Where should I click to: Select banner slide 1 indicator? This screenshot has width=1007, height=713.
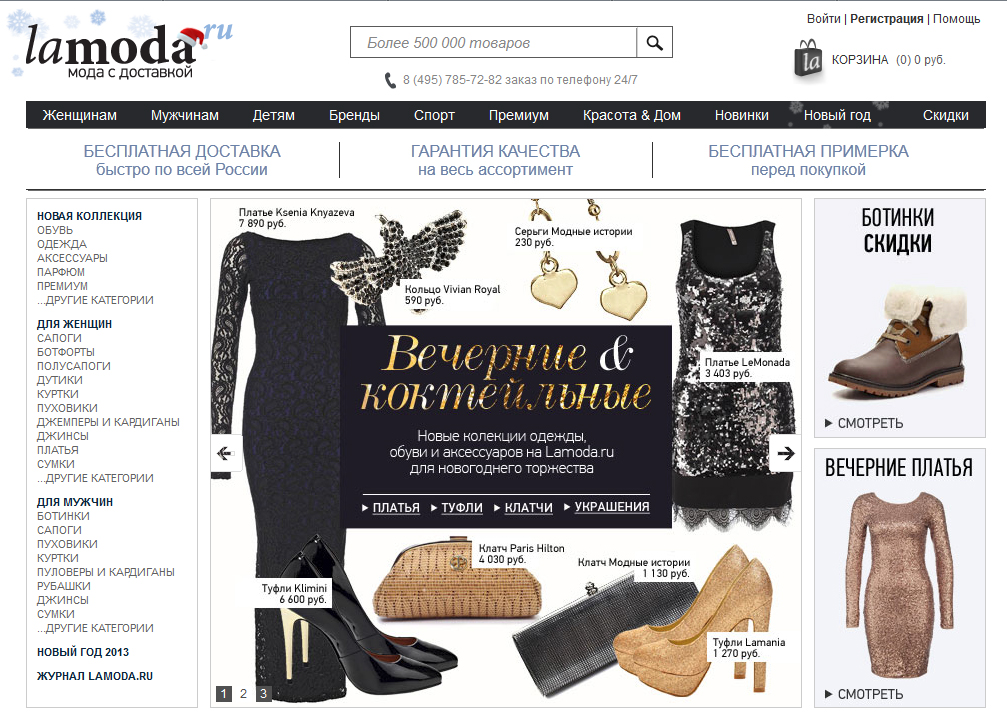pos(223,694)
